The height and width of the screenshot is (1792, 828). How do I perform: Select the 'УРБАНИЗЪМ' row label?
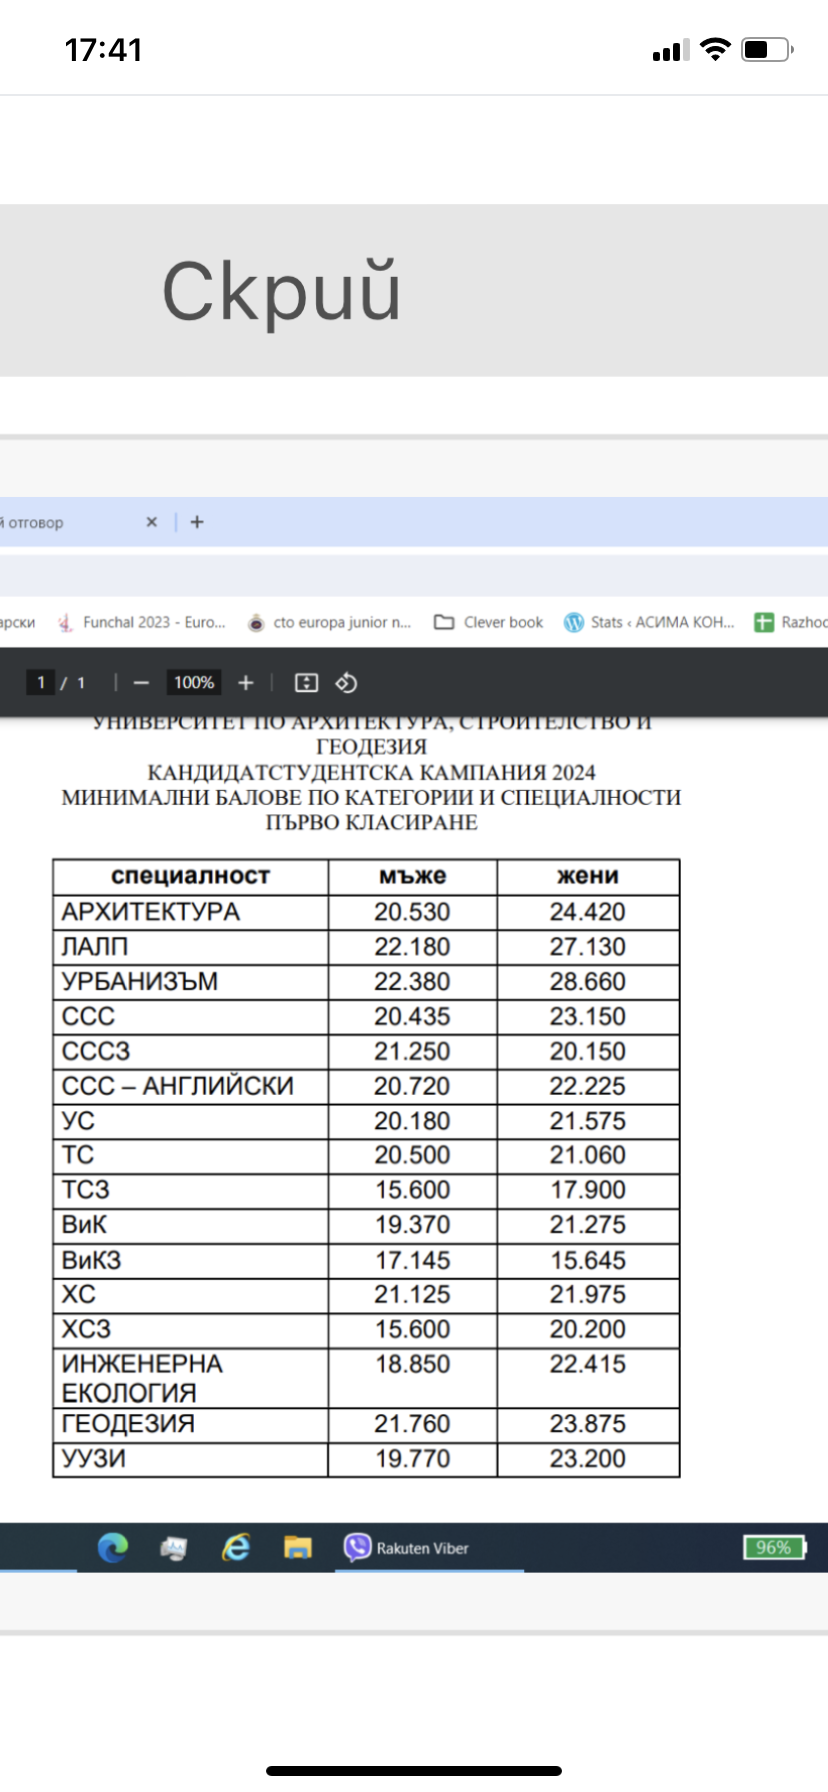(140, 982)
